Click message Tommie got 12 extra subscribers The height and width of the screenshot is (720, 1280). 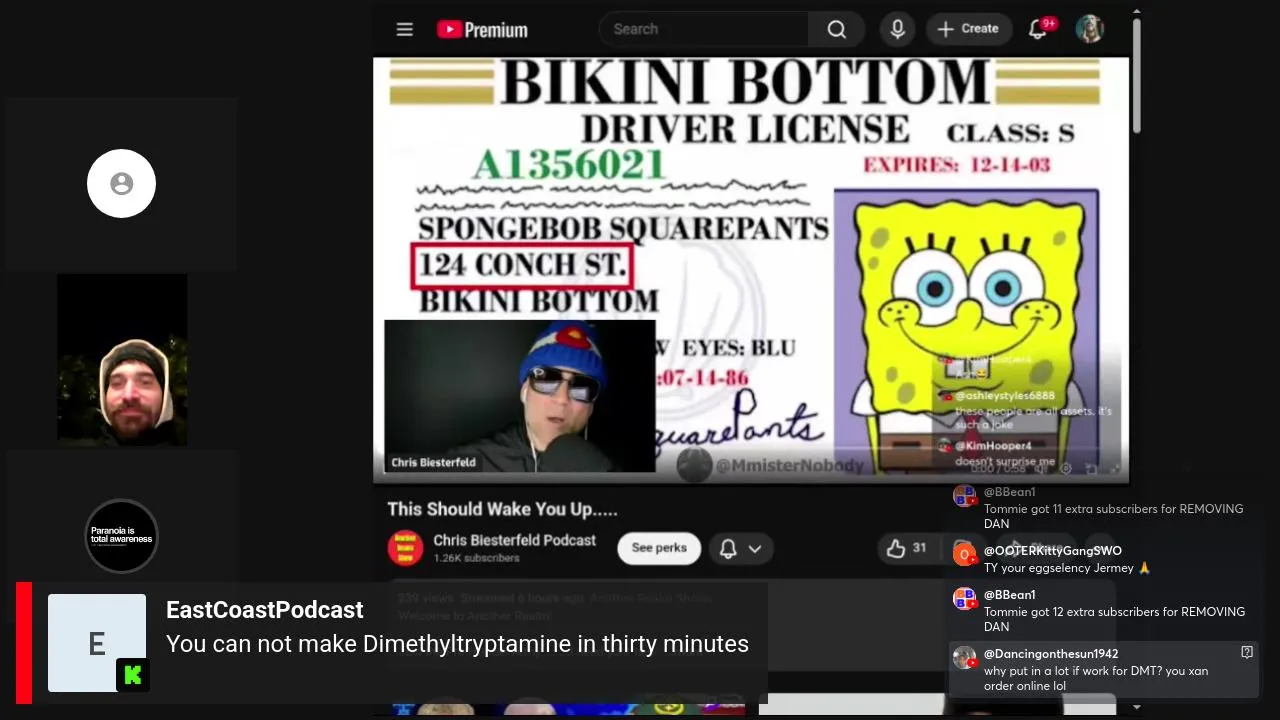pyautogui.click(x=1114, y=619)
